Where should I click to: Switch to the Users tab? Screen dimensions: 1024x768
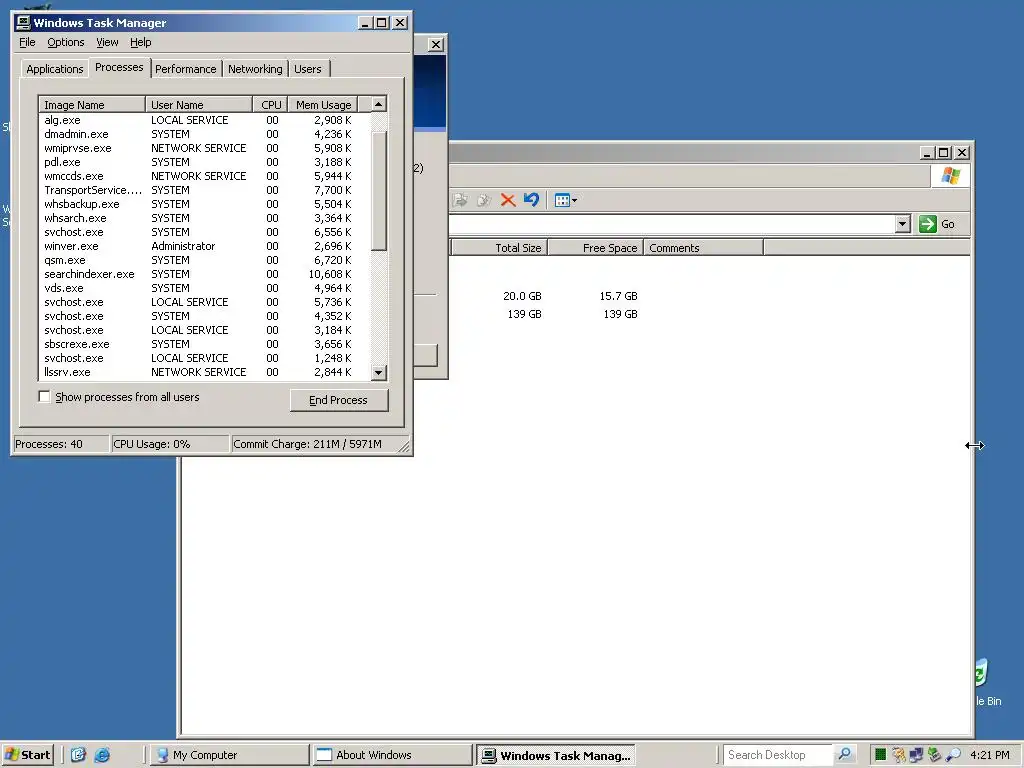[x=308, y=69]
